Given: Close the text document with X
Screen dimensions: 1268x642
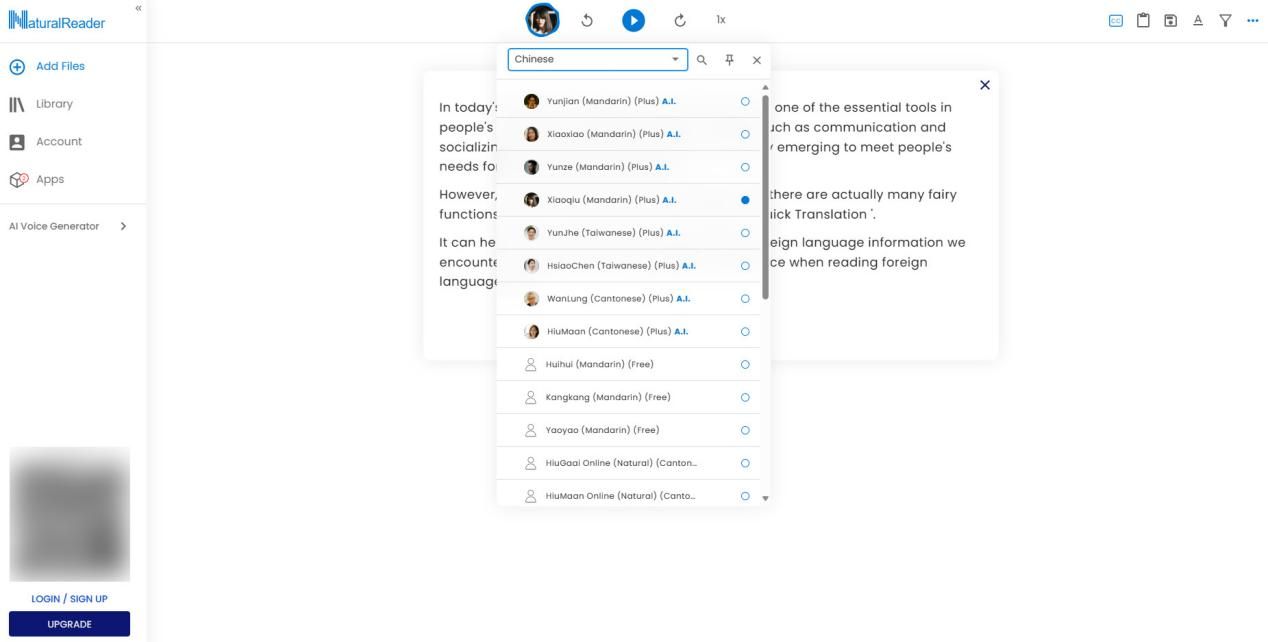Looking at the screenshot, I should [985, 85].
